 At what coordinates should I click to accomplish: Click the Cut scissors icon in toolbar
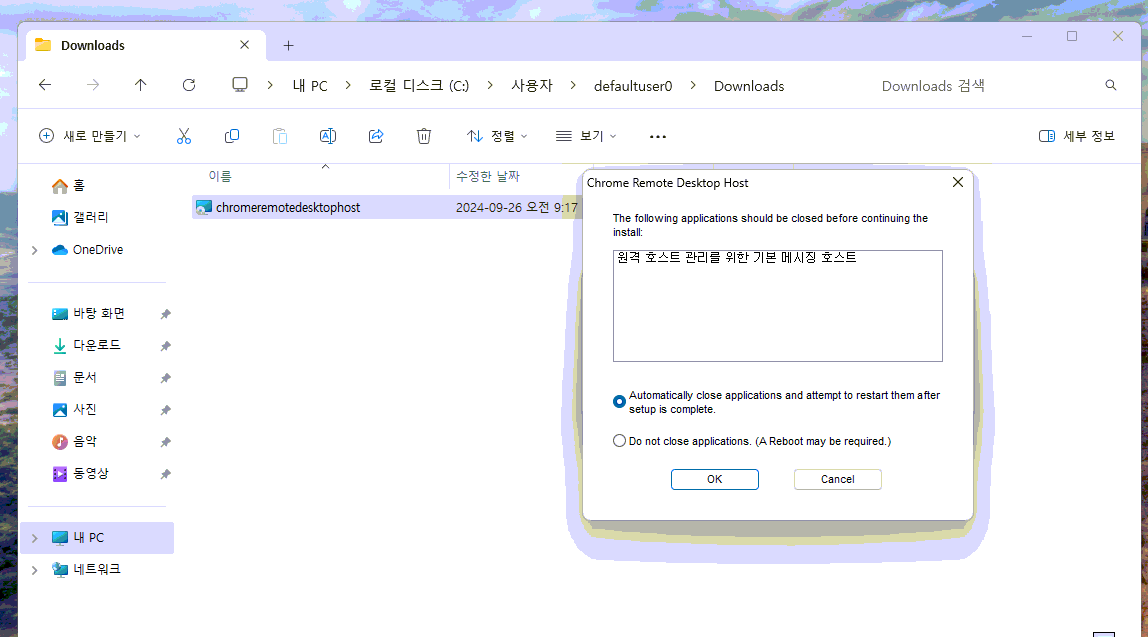tap(184, 136)
